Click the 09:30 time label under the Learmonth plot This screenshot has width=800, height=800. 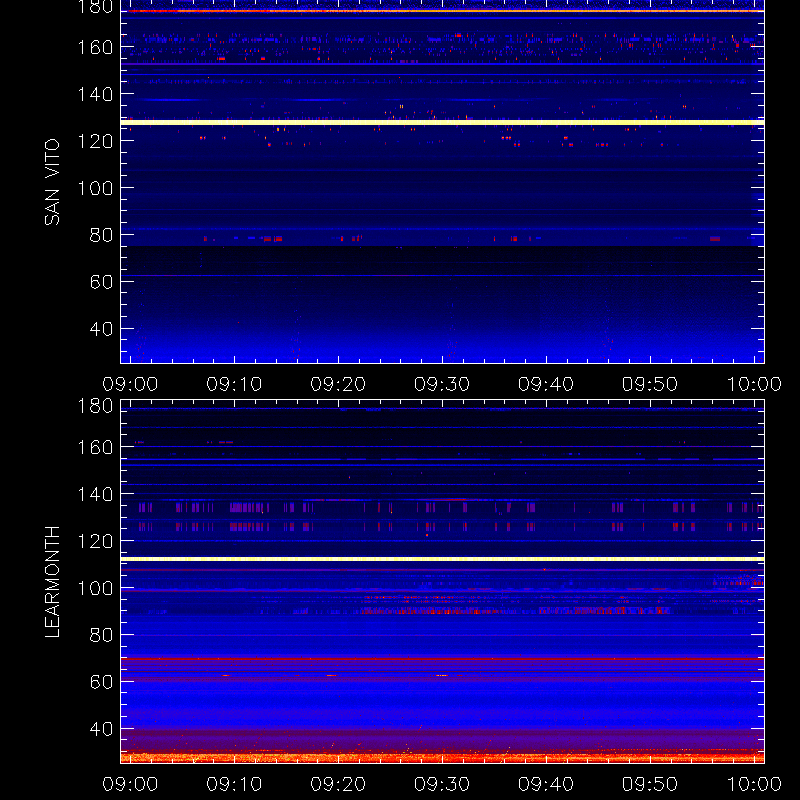click(x=442, y=784)
